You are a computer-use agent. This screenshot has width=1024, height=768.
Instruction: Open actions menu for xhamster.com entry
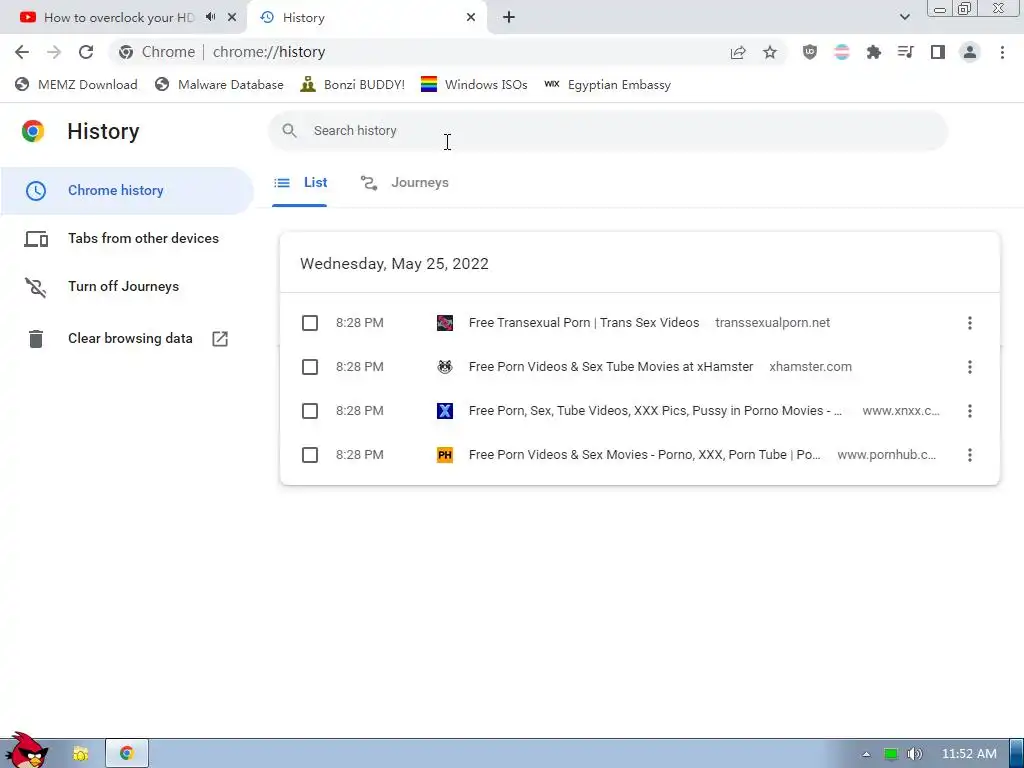970,367
